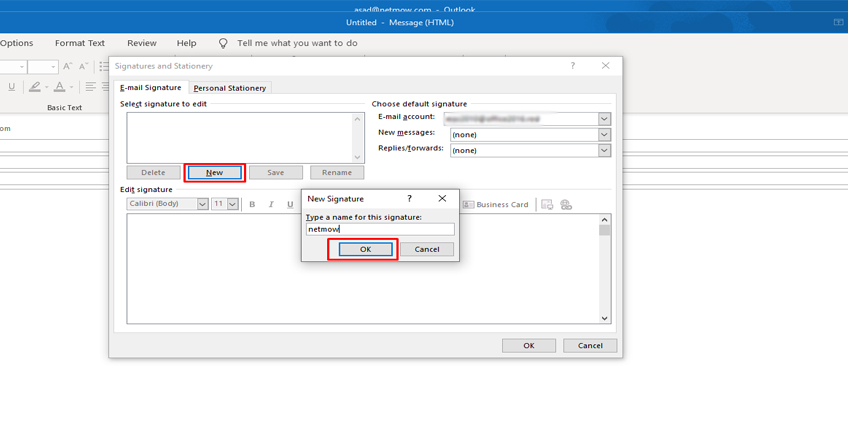Viewport: 848px width, 447px height.
Task: Click the font color A icon
Action: click(x=59, y=86)
